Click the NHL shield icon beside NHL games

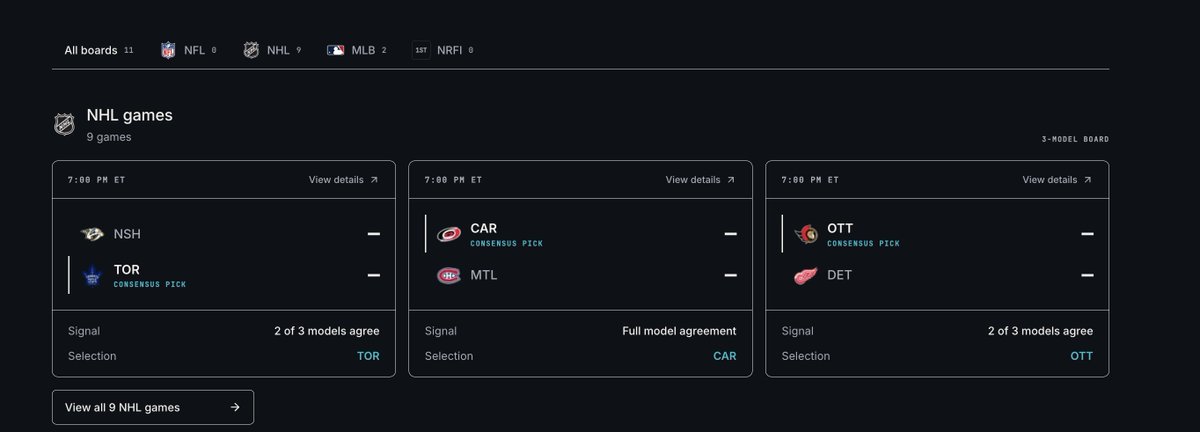click(x=64, y=125)
